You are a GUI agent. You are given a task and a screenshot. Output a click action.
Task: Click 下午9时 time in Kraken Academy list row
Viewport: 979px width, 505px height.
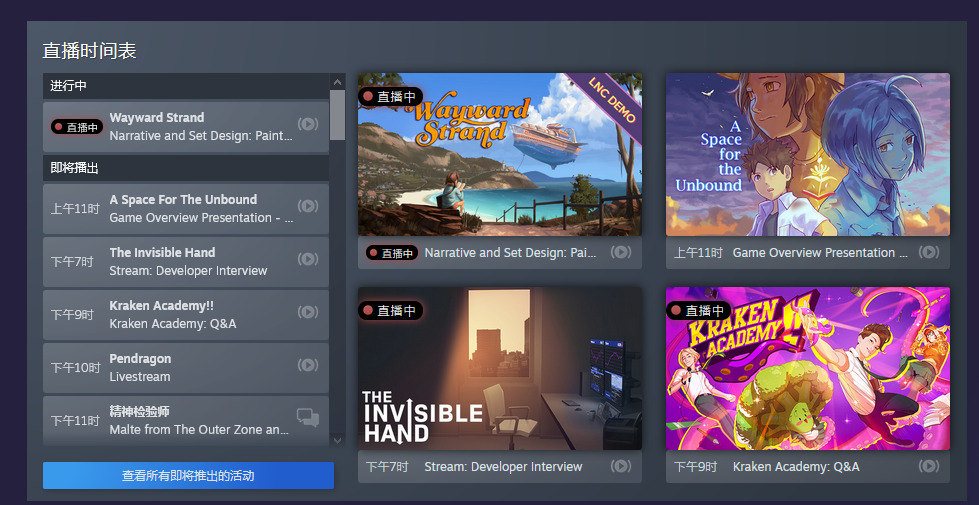click(72, 315)
